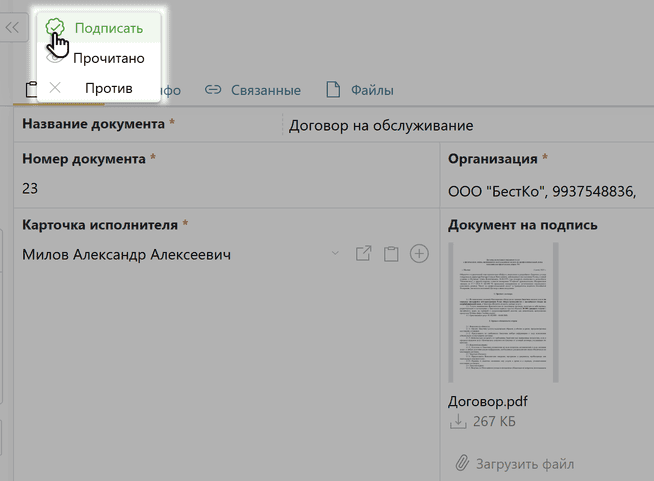Open the contract document thumbnail preview

(x=503, y=312)
